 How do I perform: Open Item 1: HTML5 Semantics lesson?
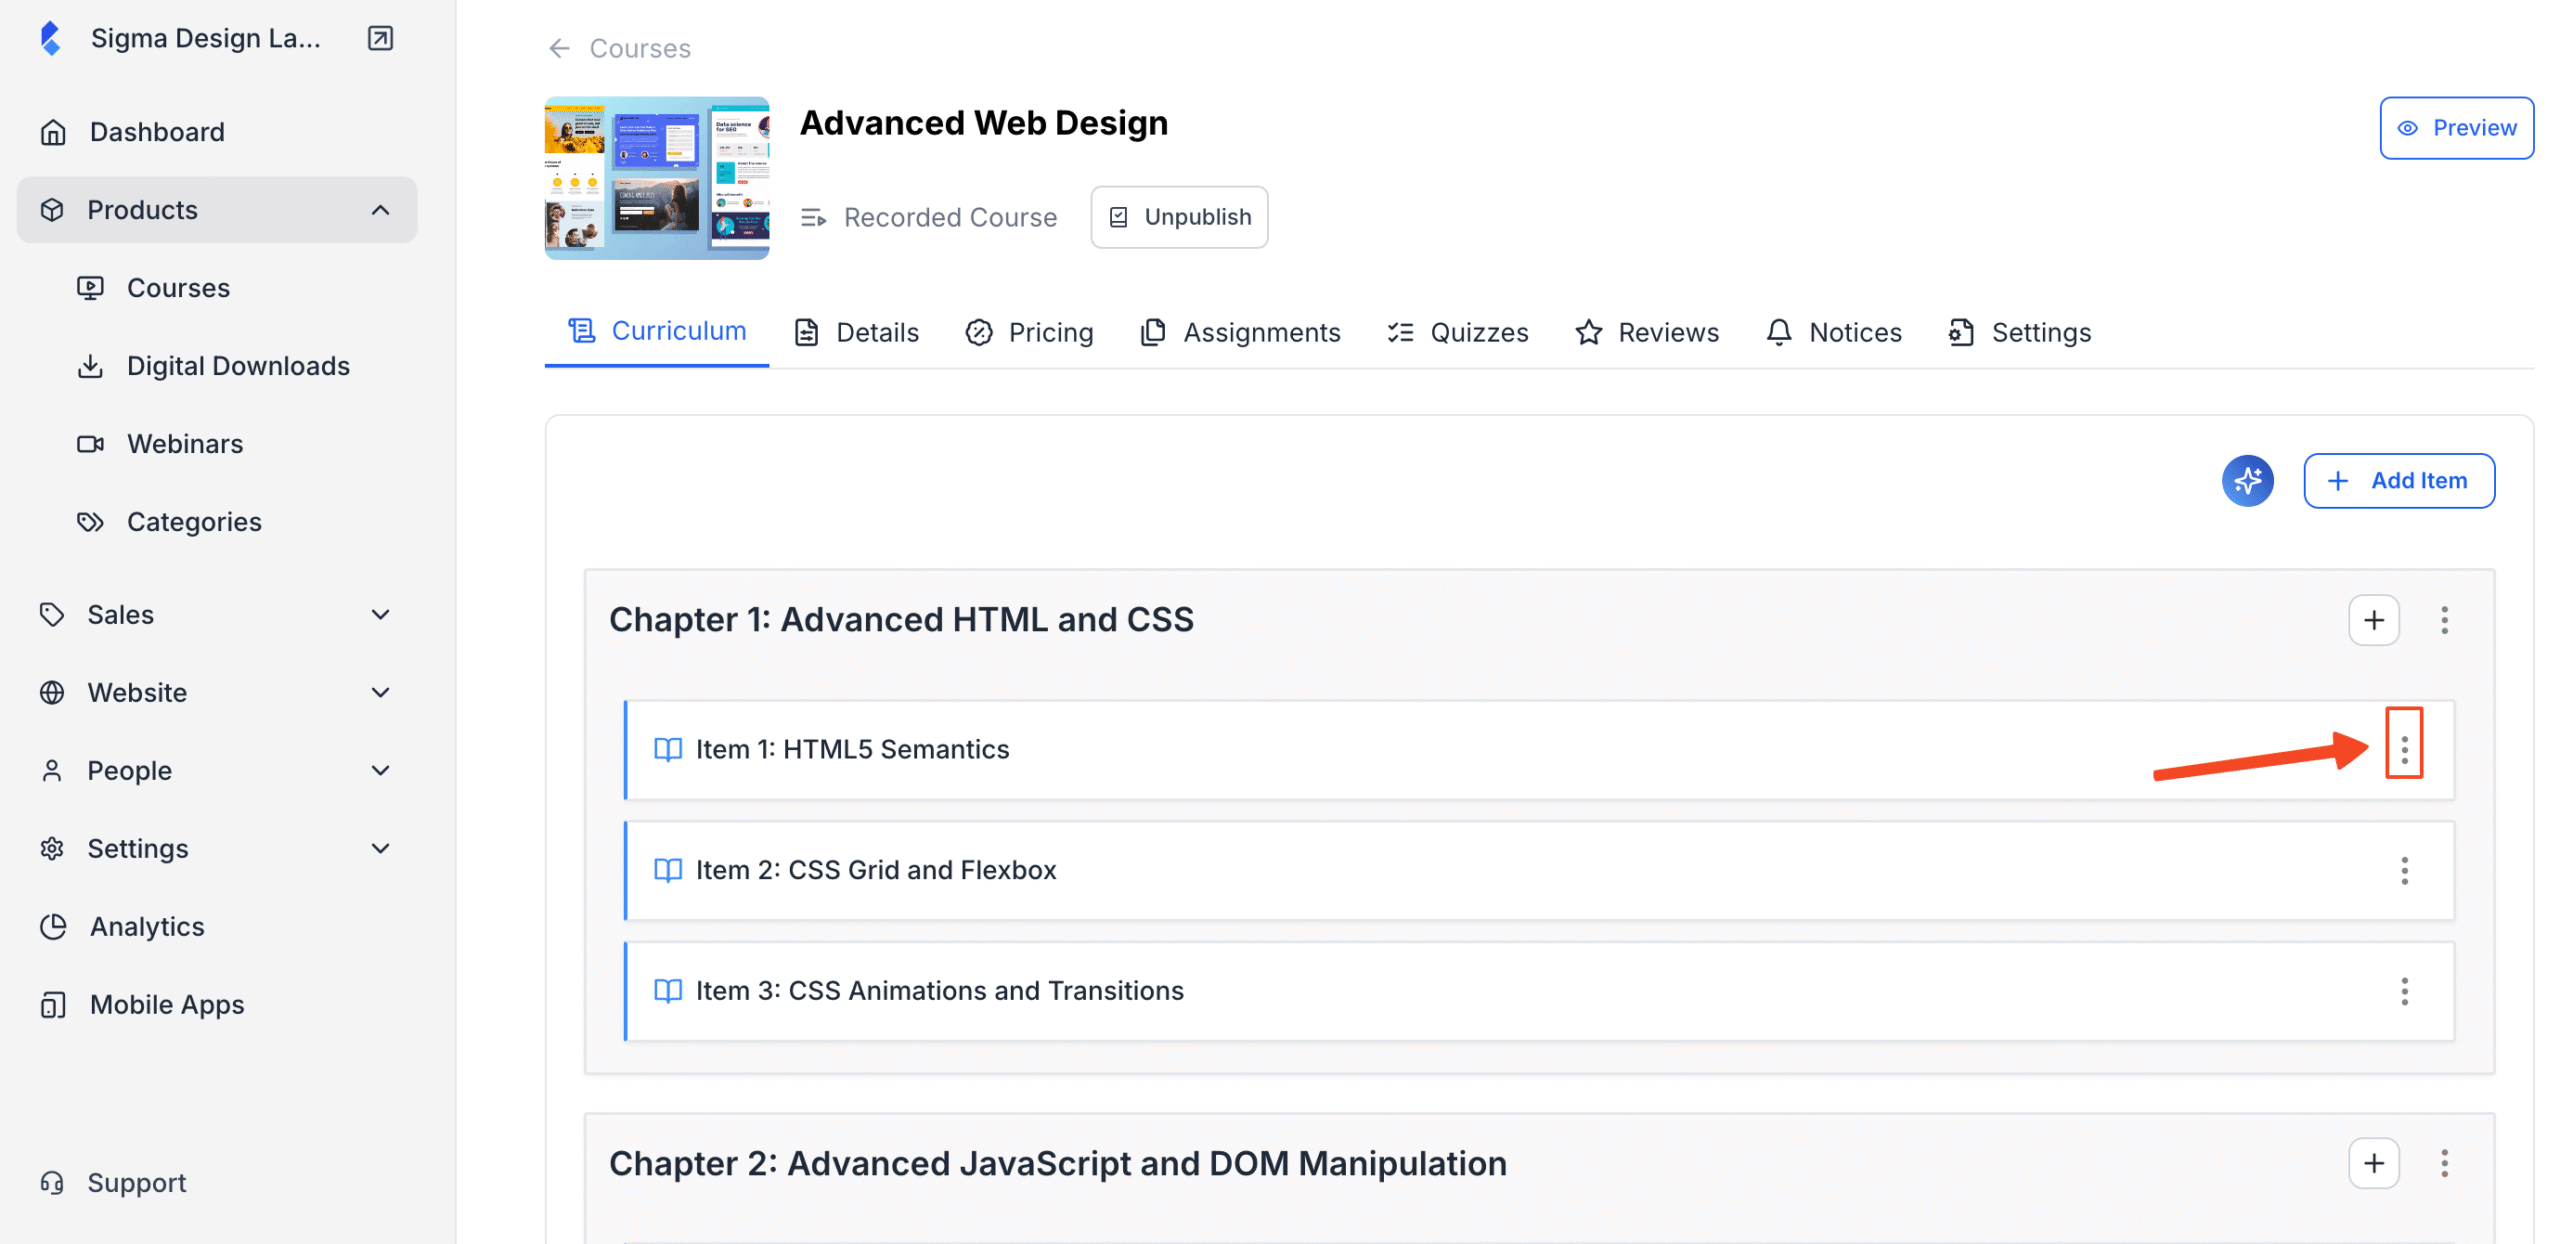pyautogui.click(x=1538, y=750)
